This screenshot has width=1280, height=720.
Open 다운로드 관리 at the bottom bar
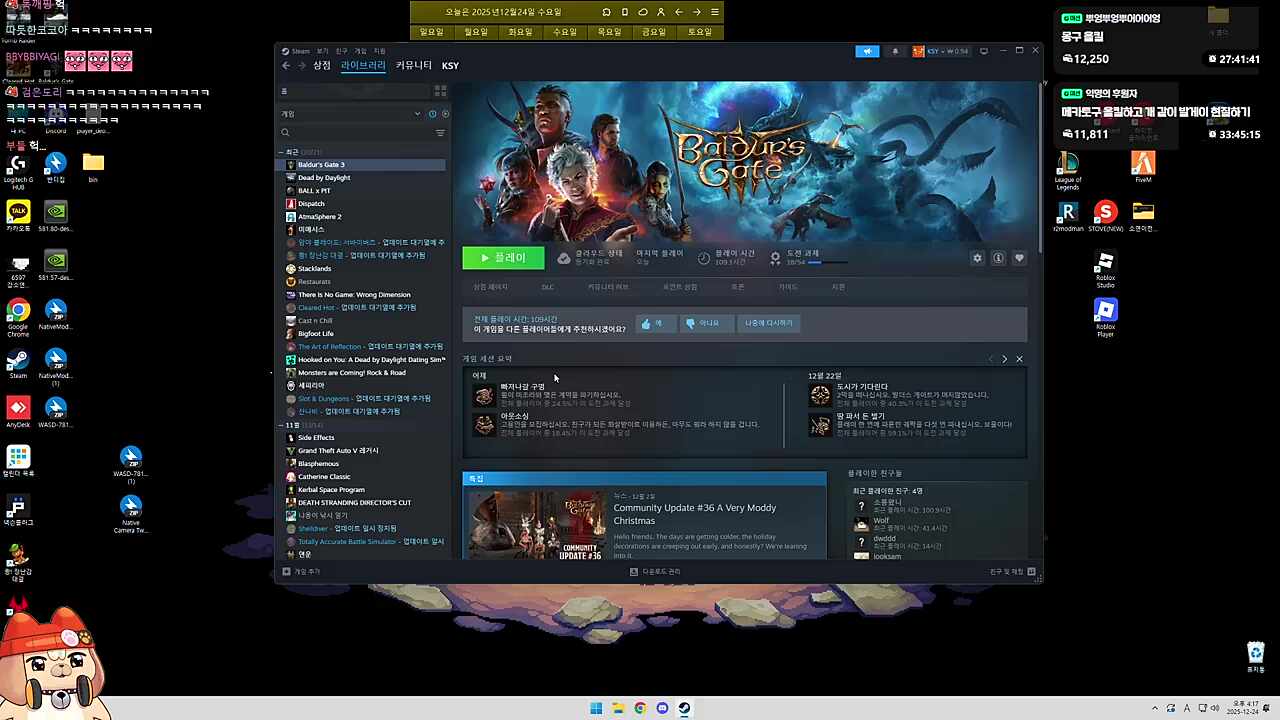click(x=655, y=572)
